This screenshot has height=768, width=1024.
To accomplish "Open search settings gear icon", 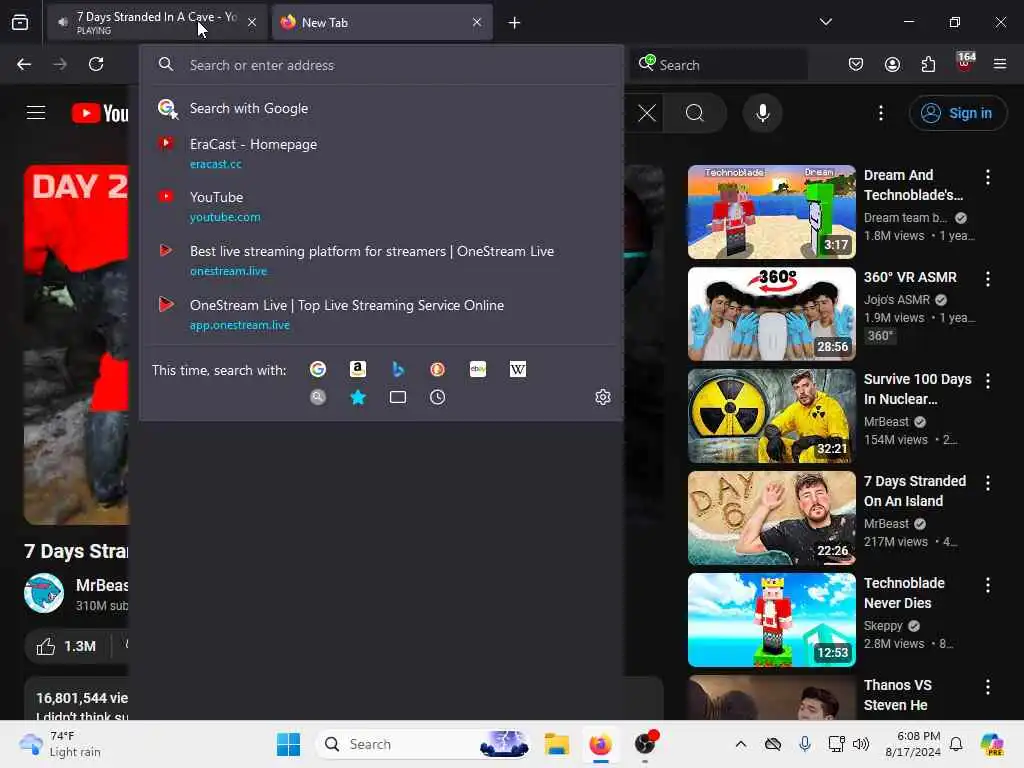I will (603, 397).
